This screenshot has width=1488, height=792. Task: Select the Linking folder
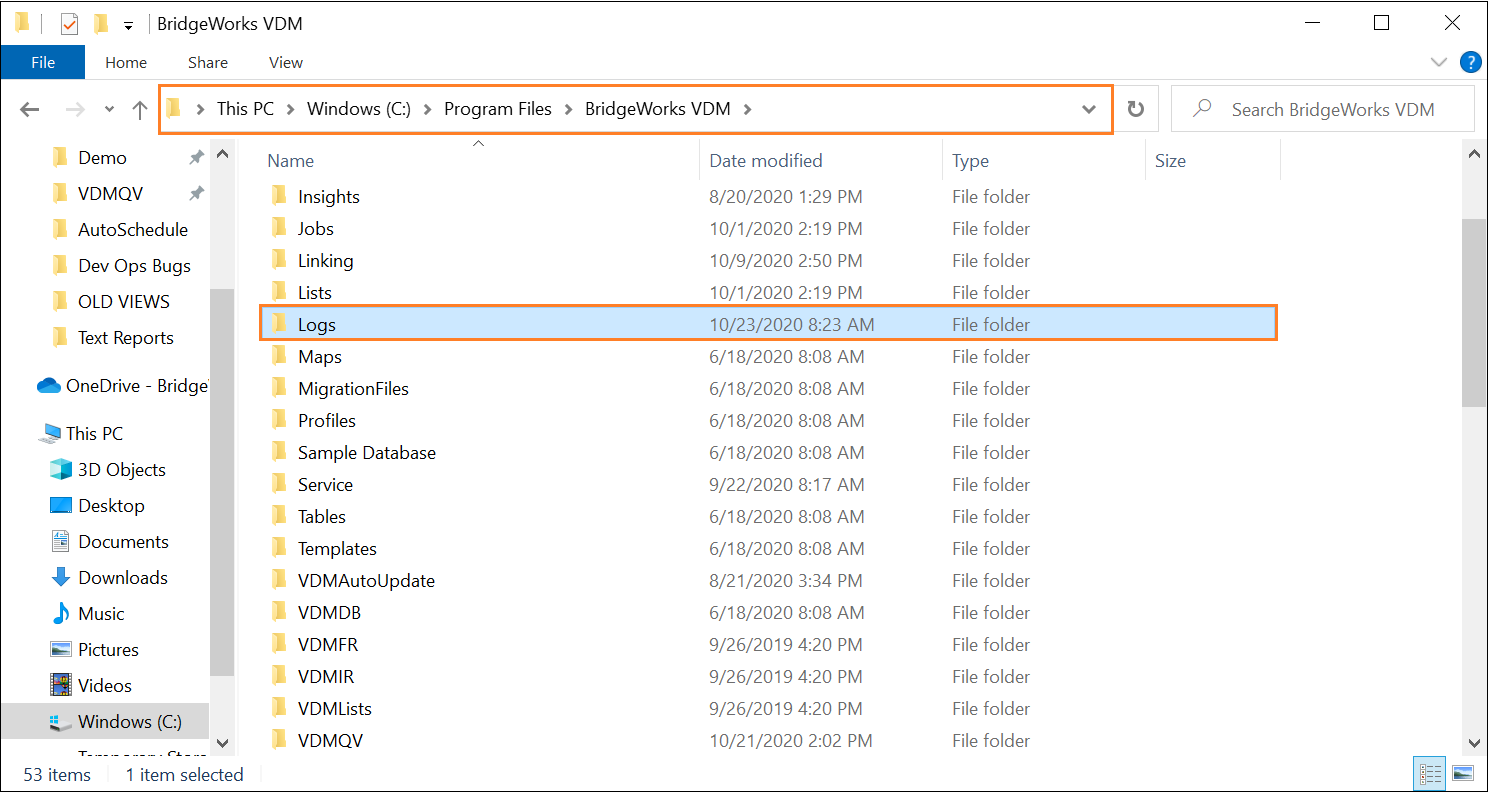(x=325, y=261)
